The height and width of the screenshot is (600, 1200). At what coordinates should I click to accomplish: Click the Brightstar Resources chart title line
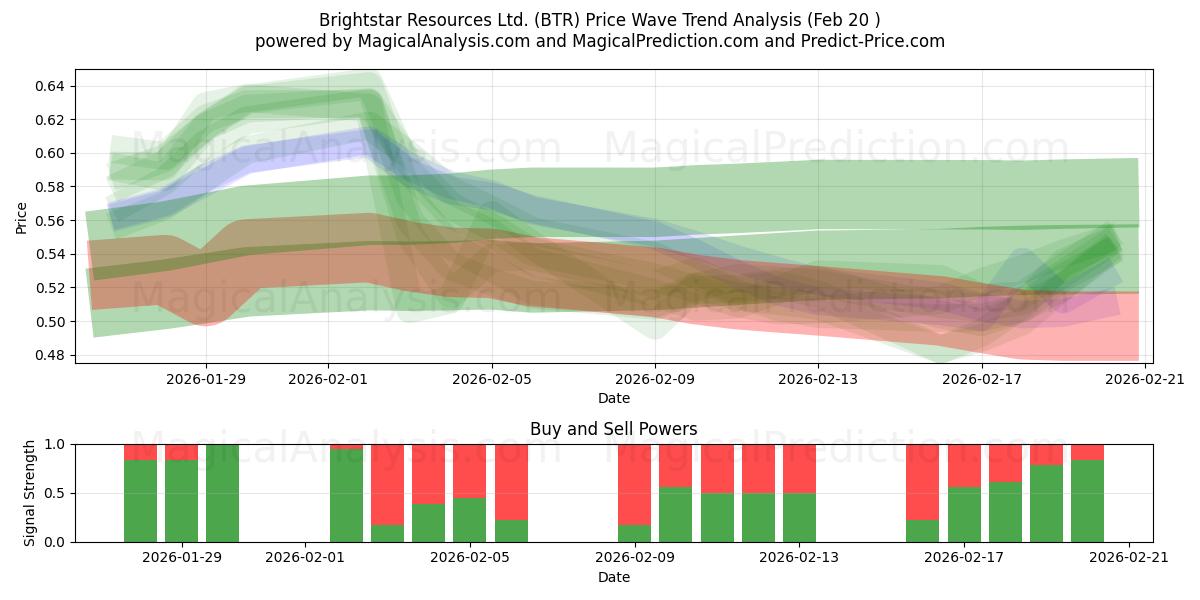click(600, 20)
